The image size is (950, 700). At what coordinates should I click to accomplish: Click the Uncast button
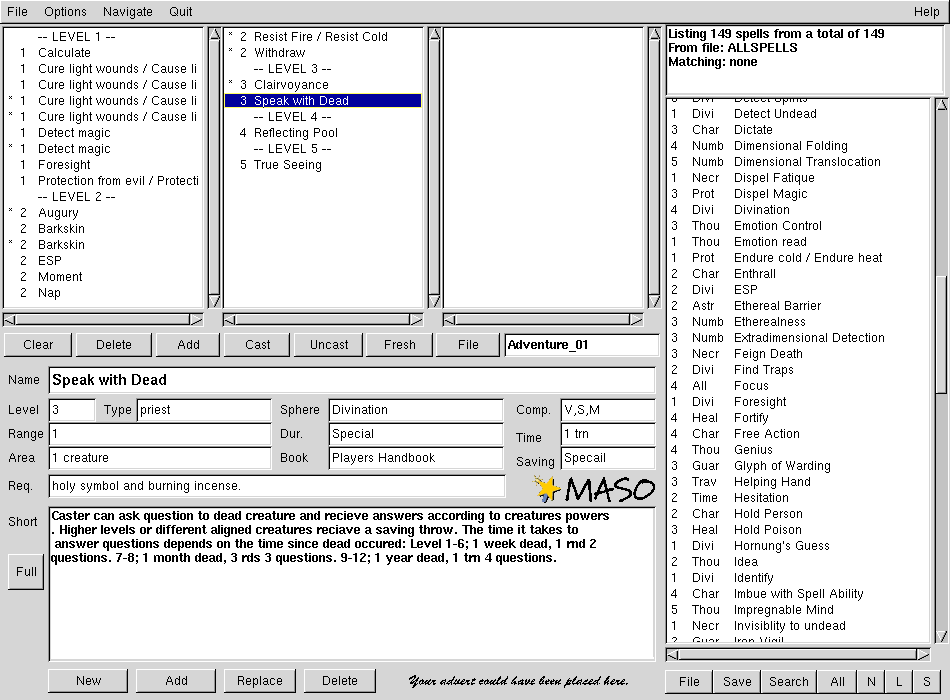pyautogui.click(x=329, y=345)
